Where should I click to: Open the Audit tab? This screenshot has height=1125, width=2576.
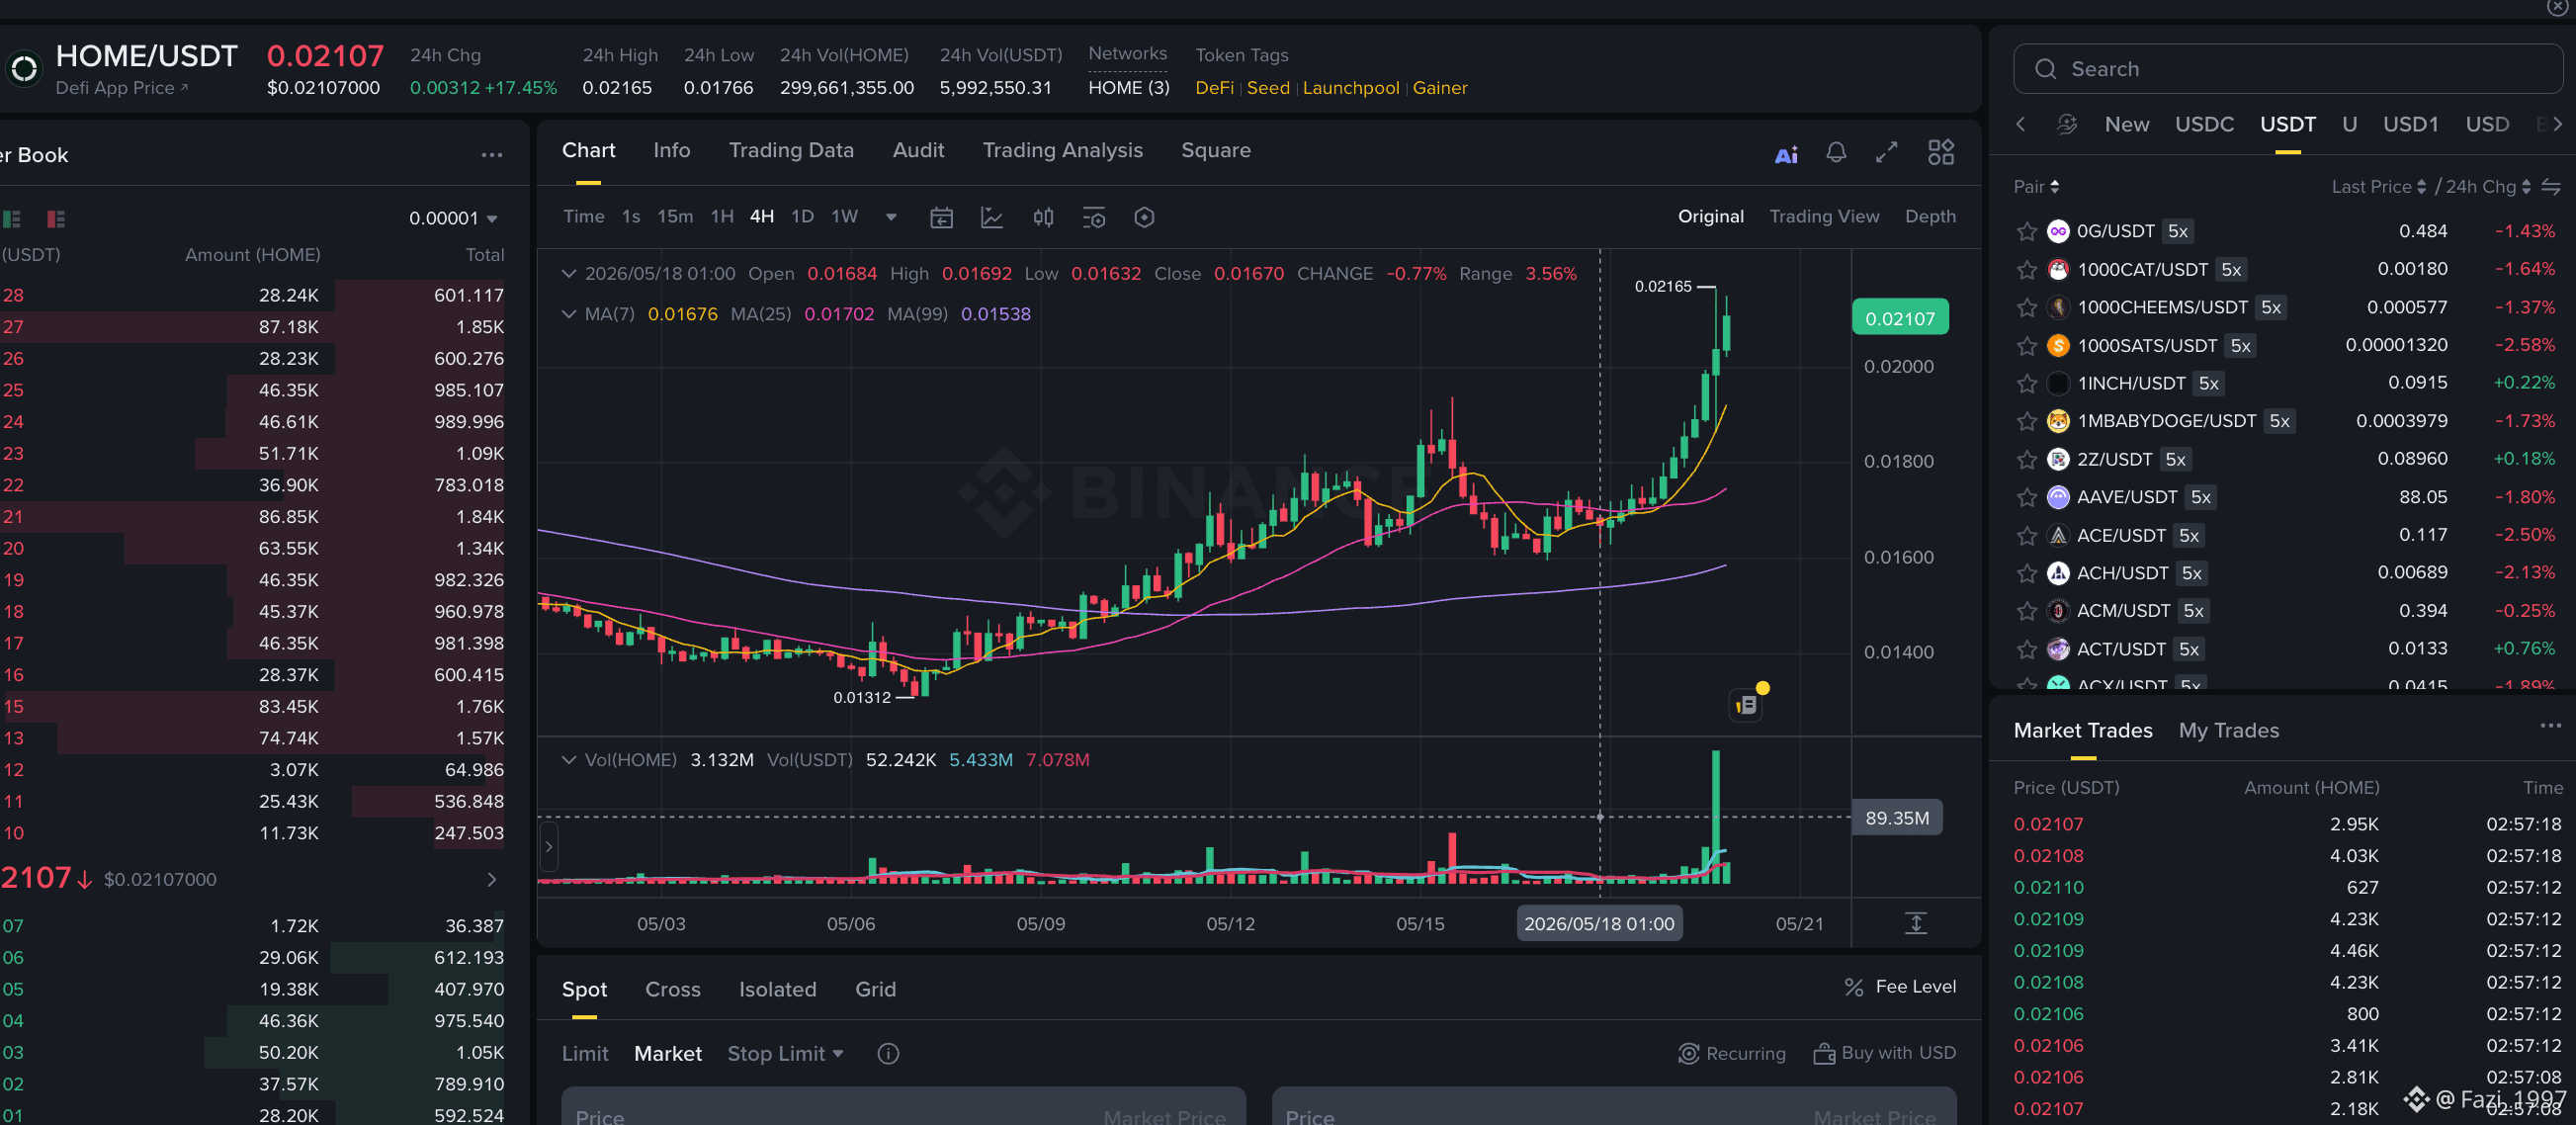point(918,150)
